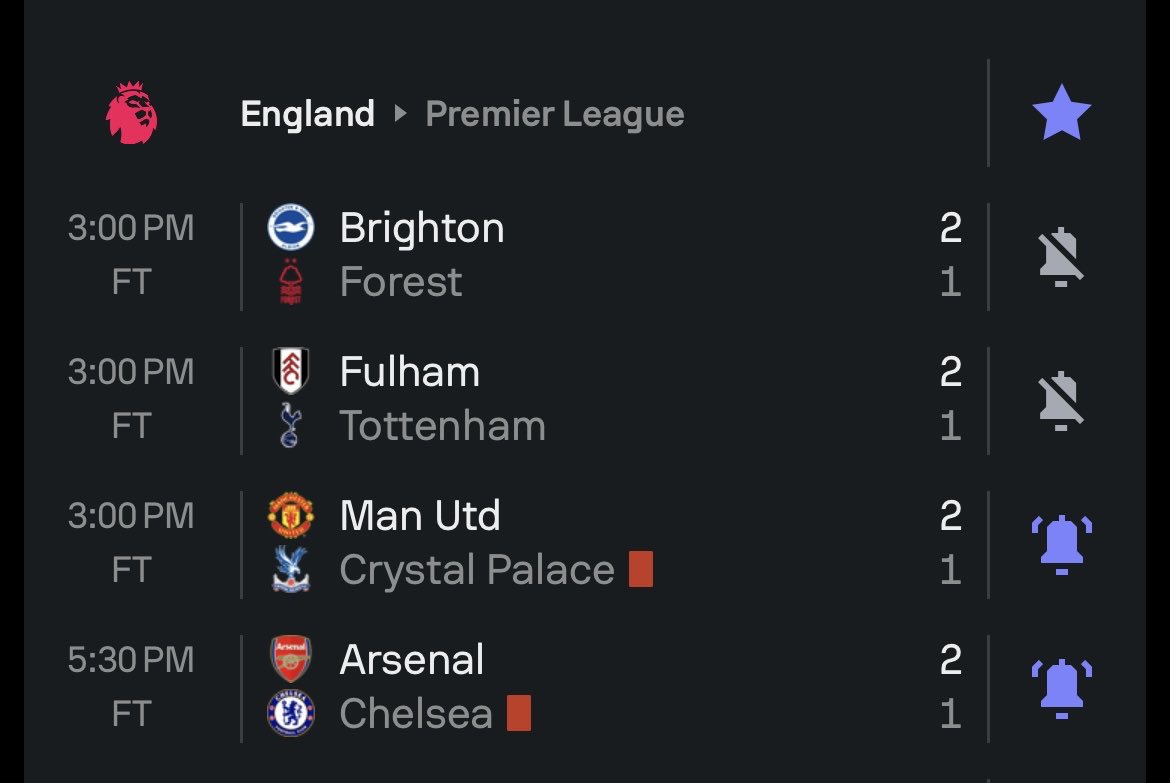Click the Man Utd club crest
The image size is (1170, 783).
coord(290,515)
